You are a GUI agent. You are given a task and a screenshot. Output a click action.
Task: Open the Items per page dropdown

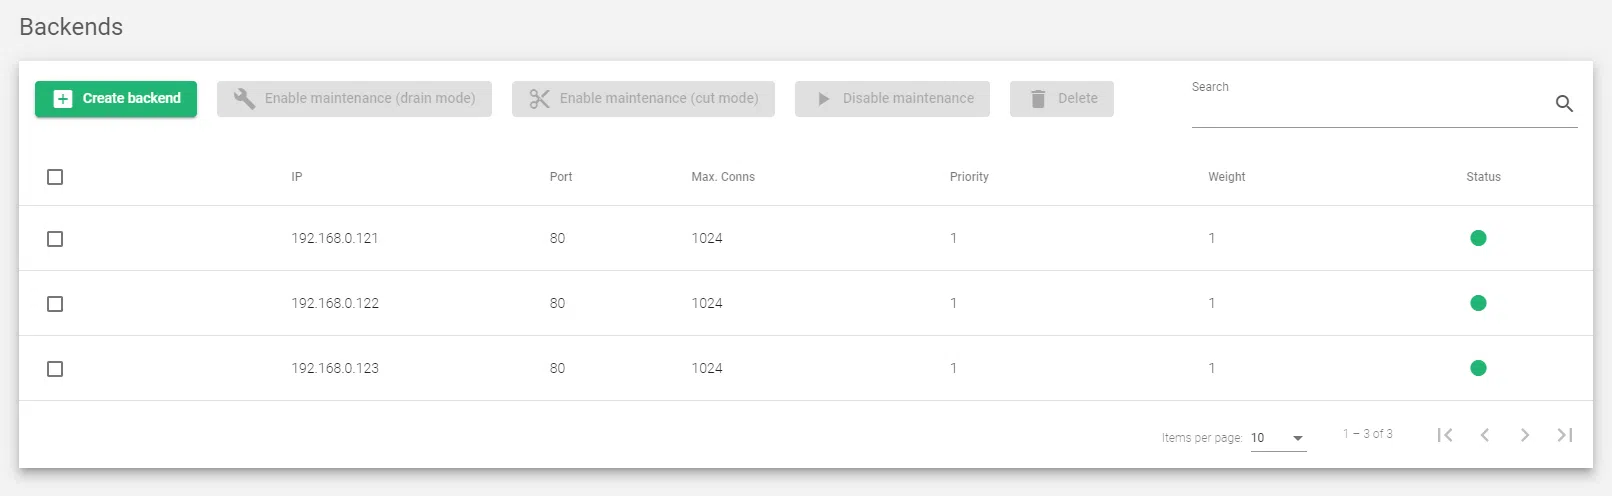click(x=1278, y=438)
